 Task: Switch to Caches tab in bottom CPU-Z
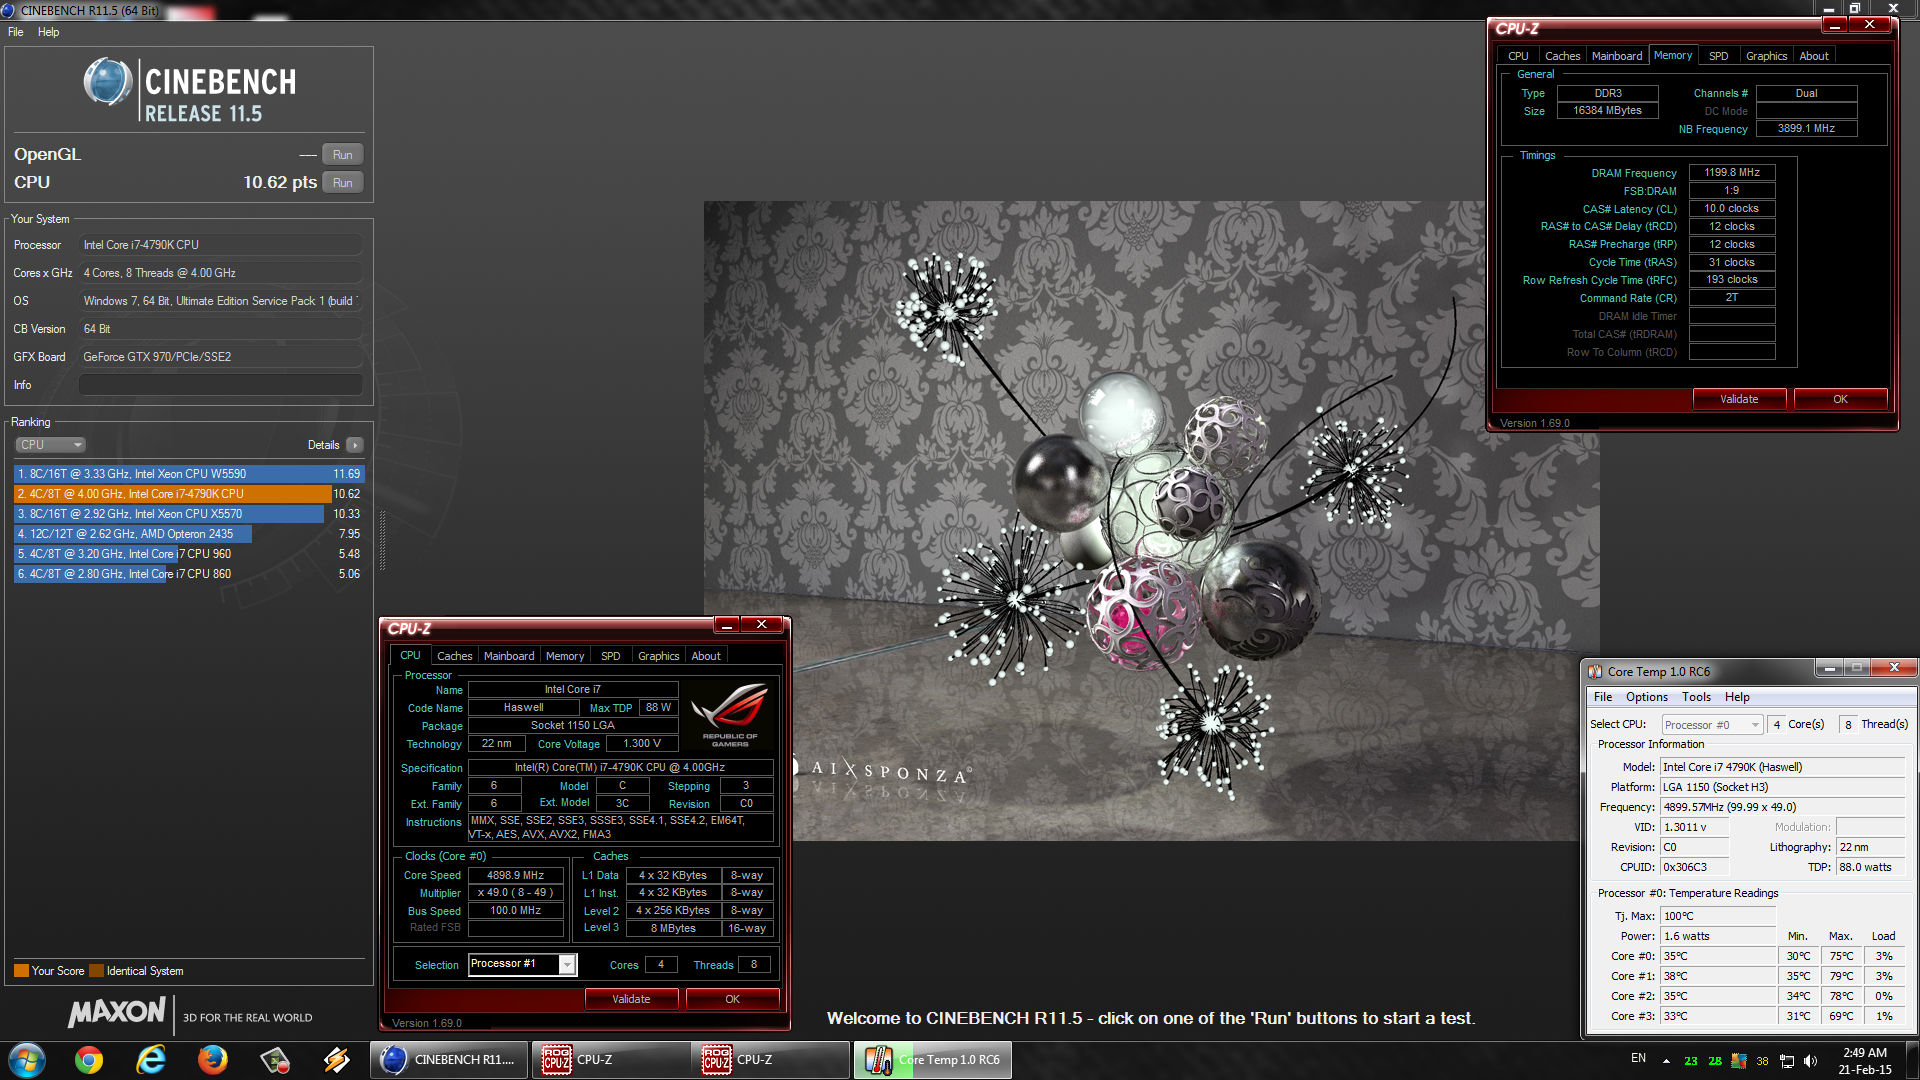click(454, 656)
